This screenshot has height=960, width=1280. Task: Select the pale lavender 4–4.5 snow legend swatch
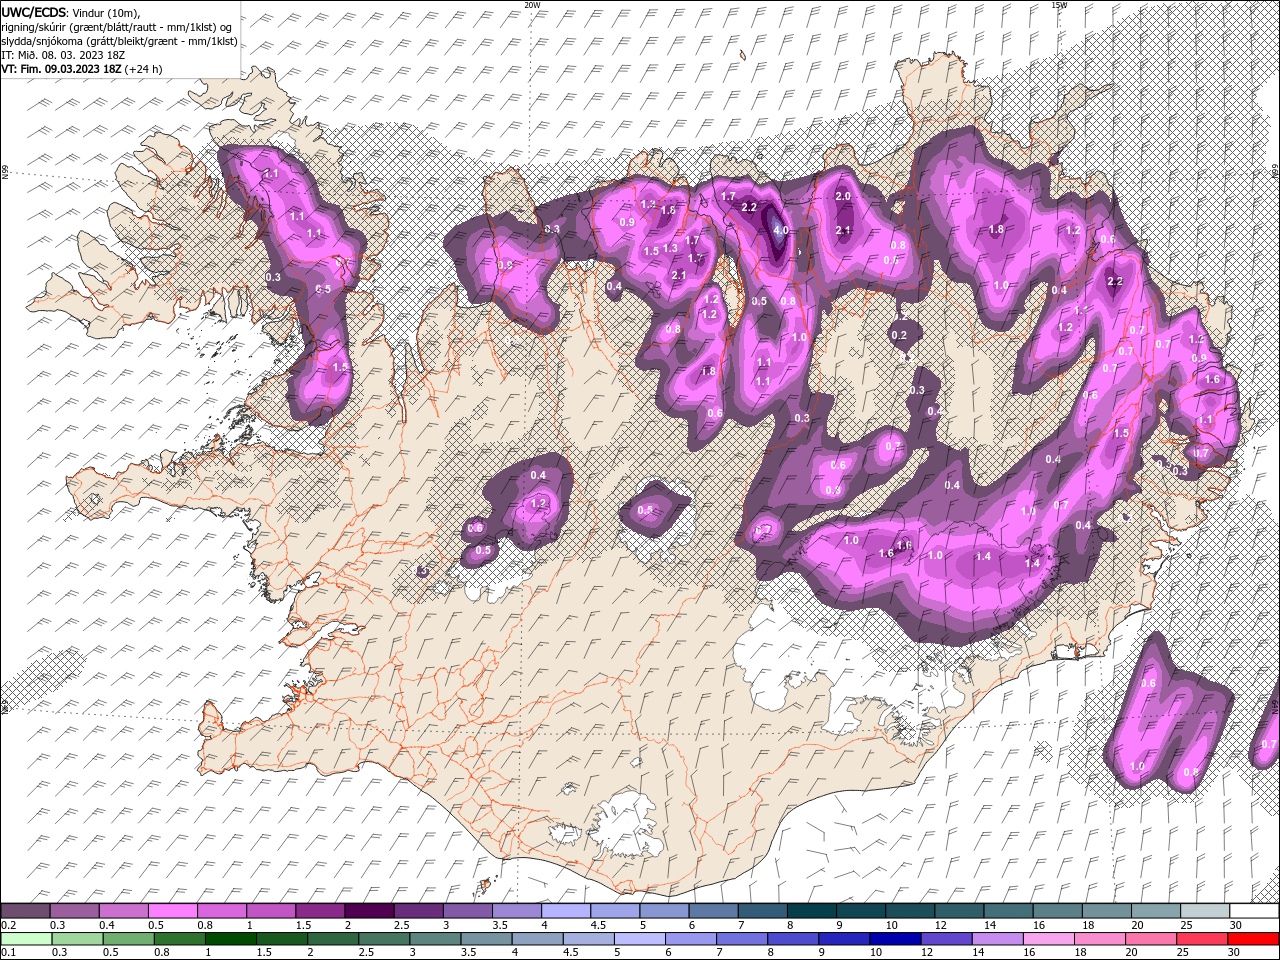(x=566, y=911)
